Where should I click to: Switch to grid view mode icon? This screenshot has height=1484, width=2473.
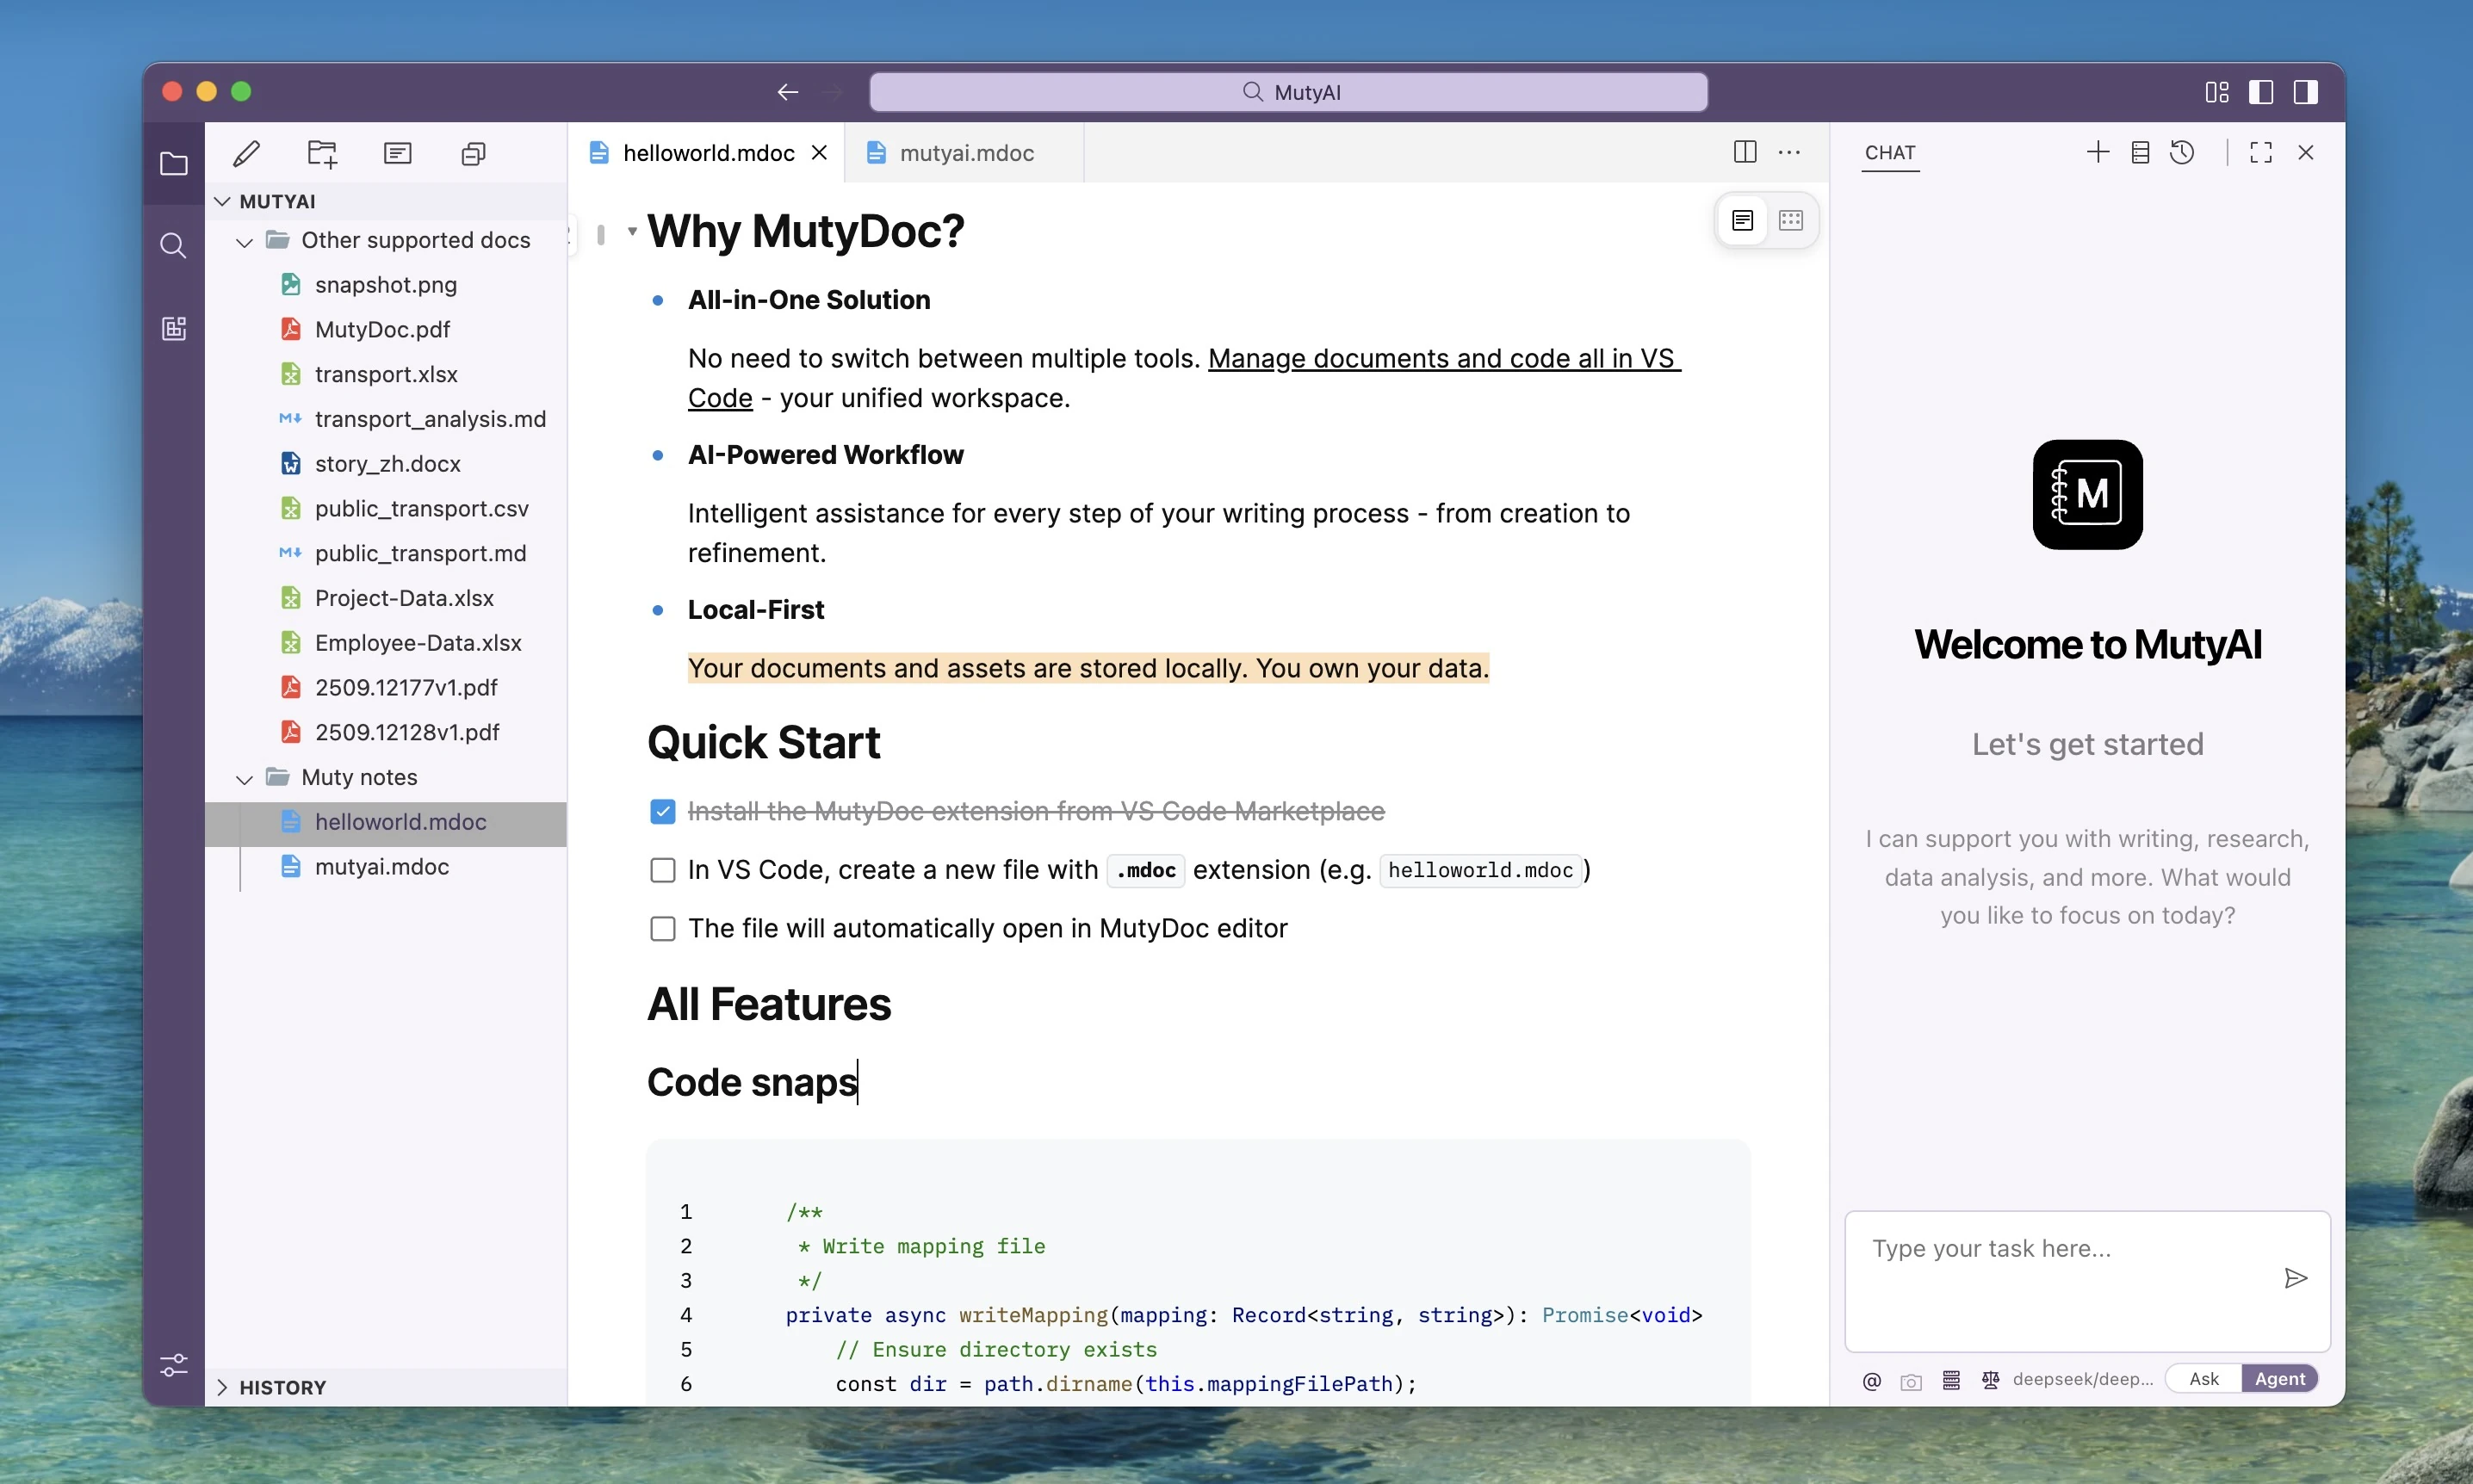(x=1790, y=220)
